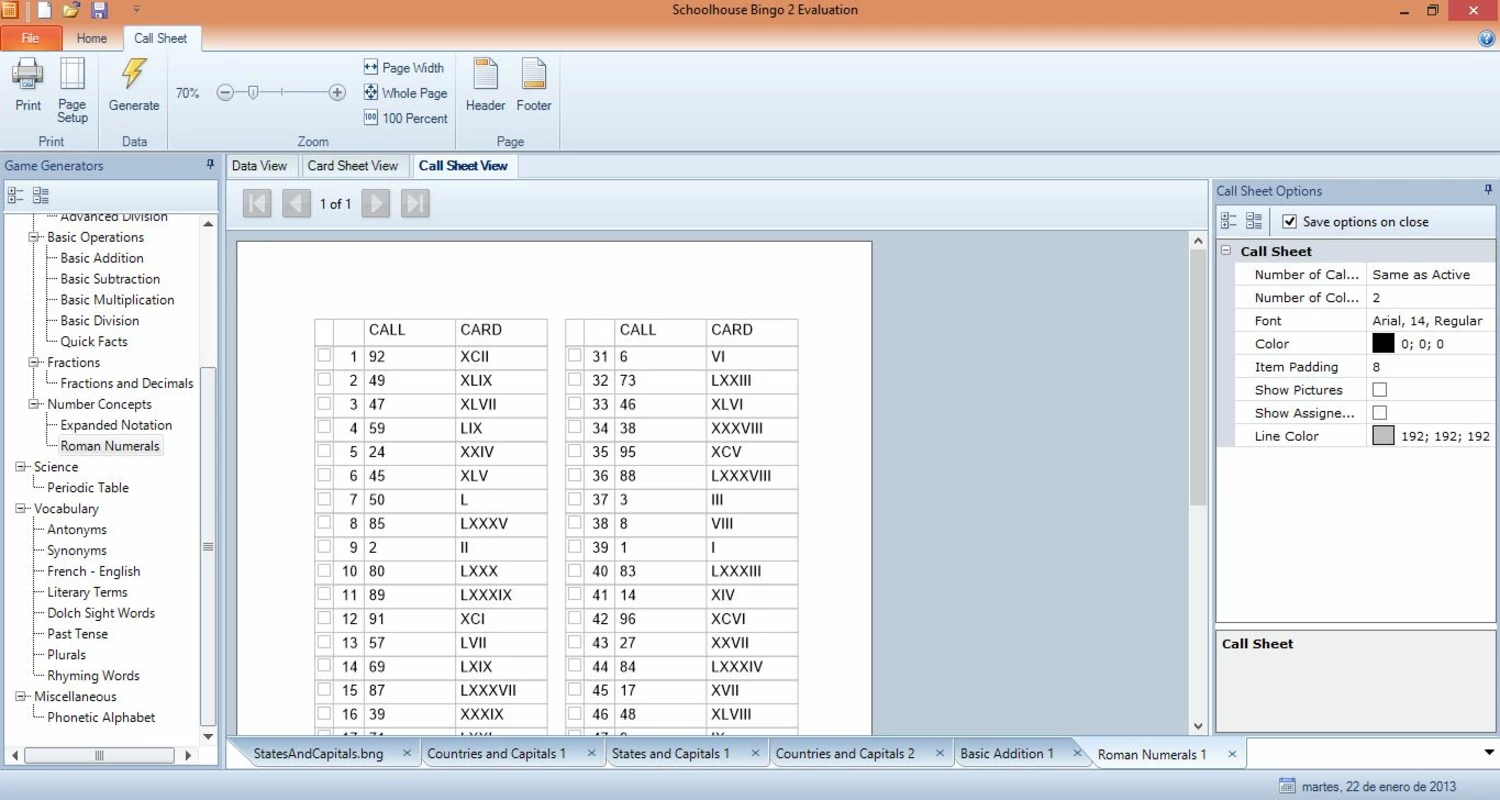The width and height of the screenshot is (1500, 800).
Task: Check the box for call row 42 (96)
Action: point(574,618)
